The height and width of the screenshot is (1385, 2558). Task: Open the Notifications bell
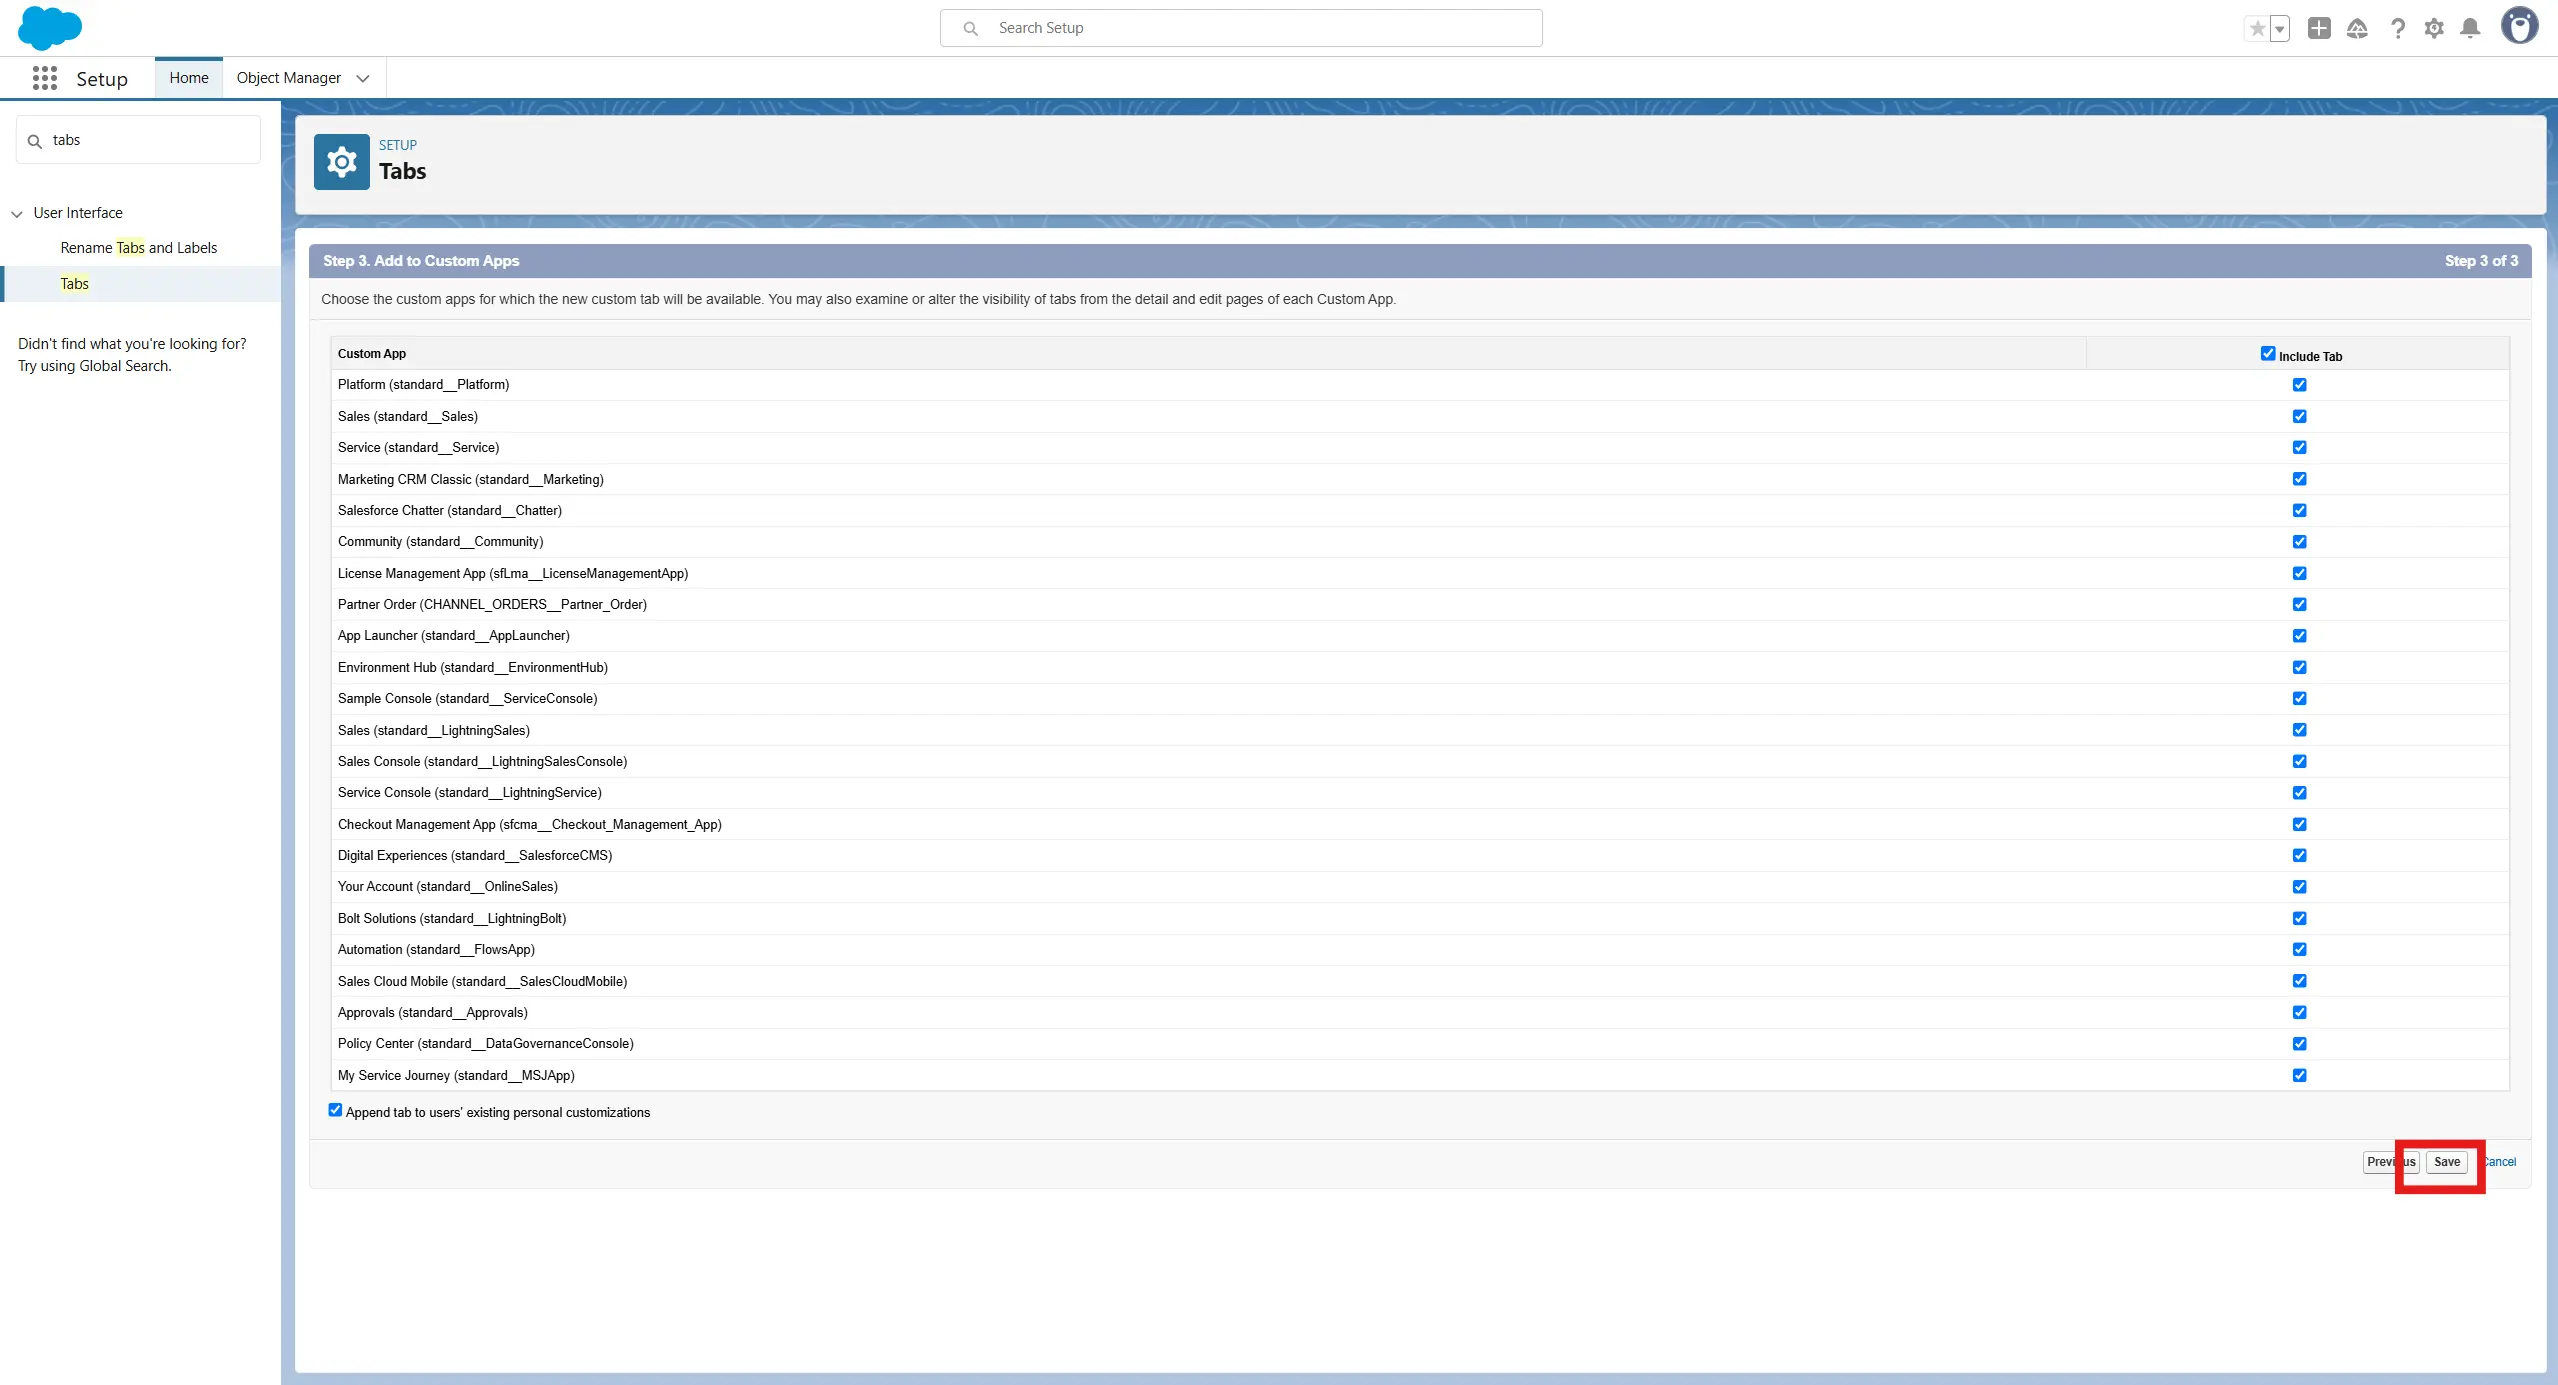click(2470, 29)
